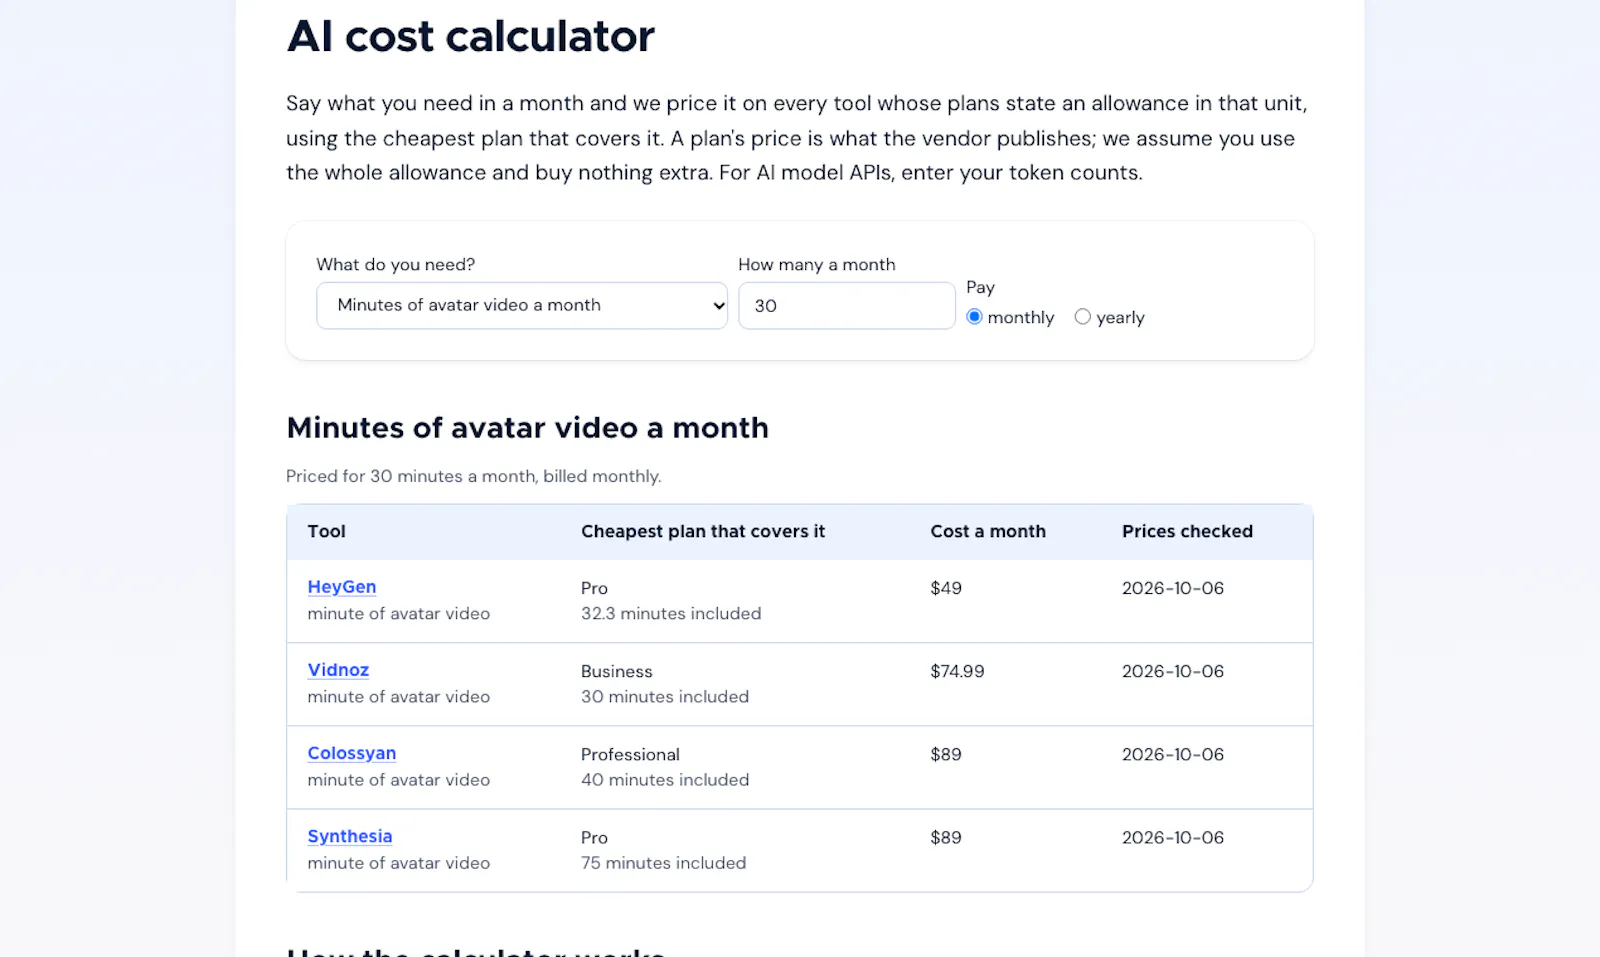Screen dimensions: 1600x957
Task: Click the Synthesia row date '2026-10-06'
Action: pyautogui.click(x=1173, y=837)
